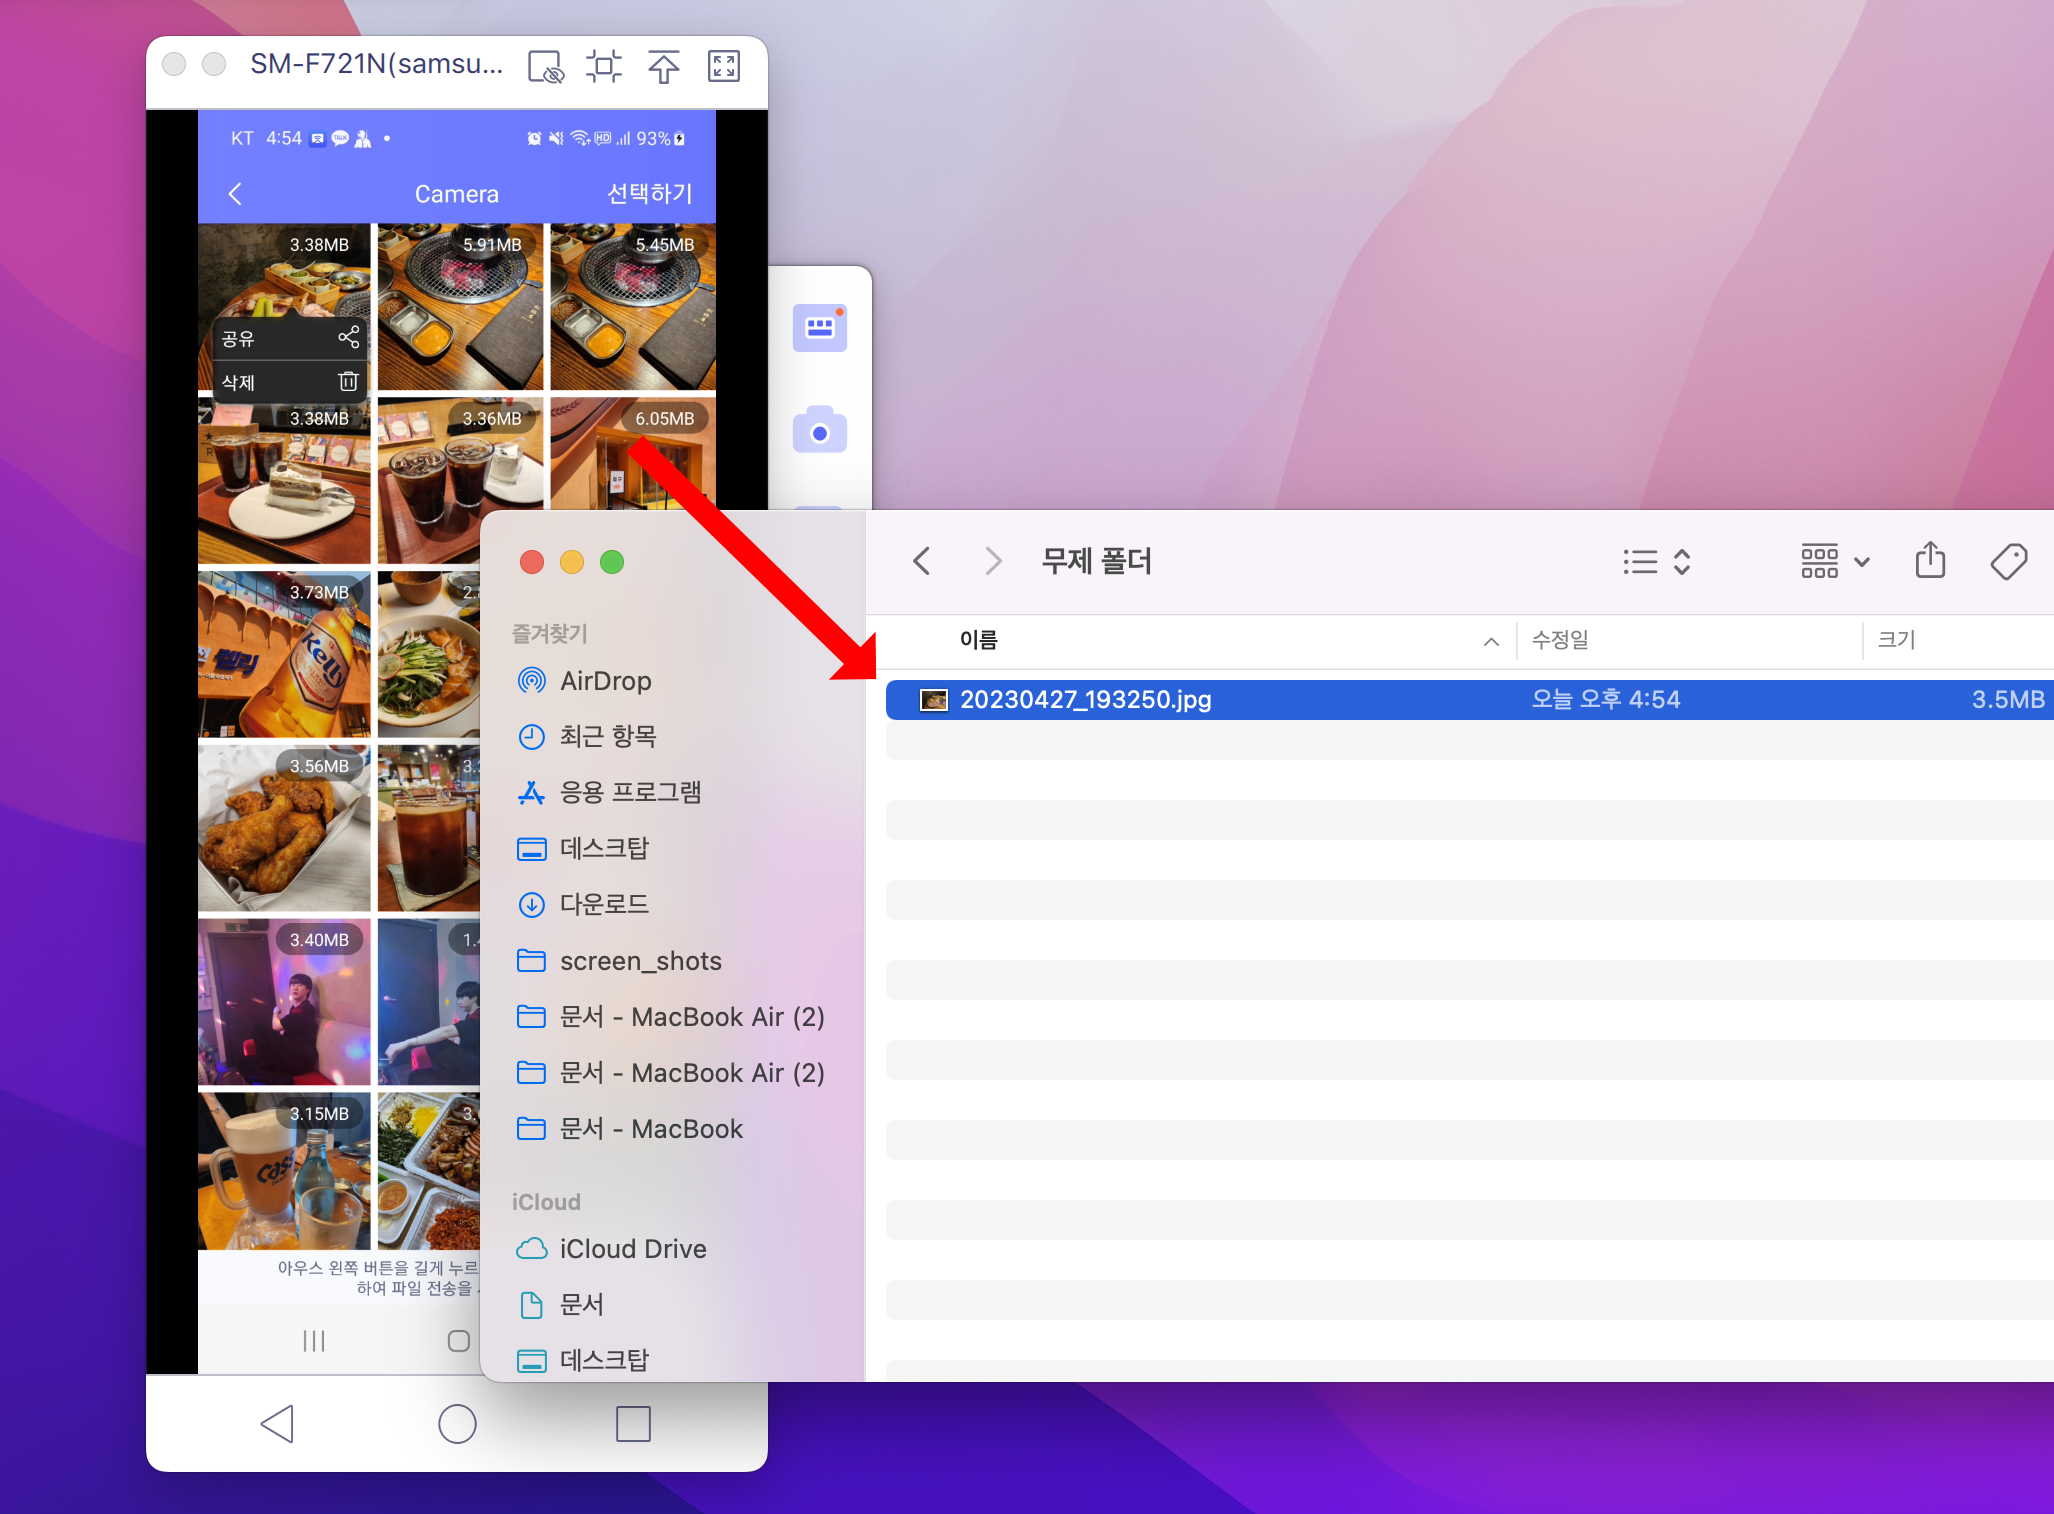Screen dimensions: 2054x1514
Task: Enter fullscreen mode for phone mirror
Action: [x=724, y=67]
